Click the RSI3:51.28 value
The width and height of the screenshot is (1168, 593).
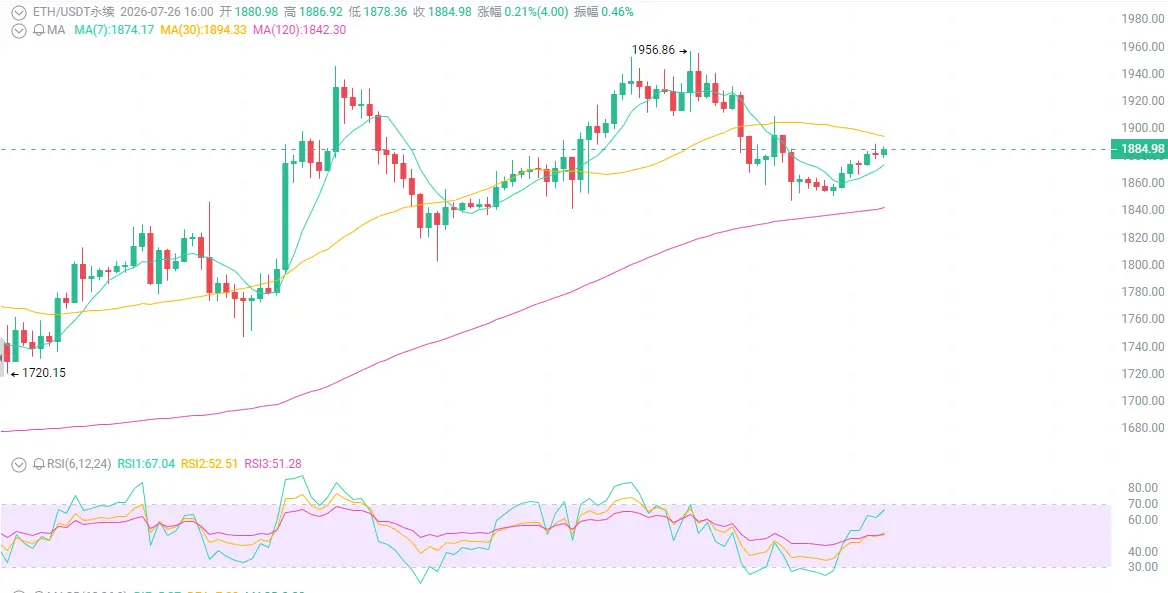(273, 463)
